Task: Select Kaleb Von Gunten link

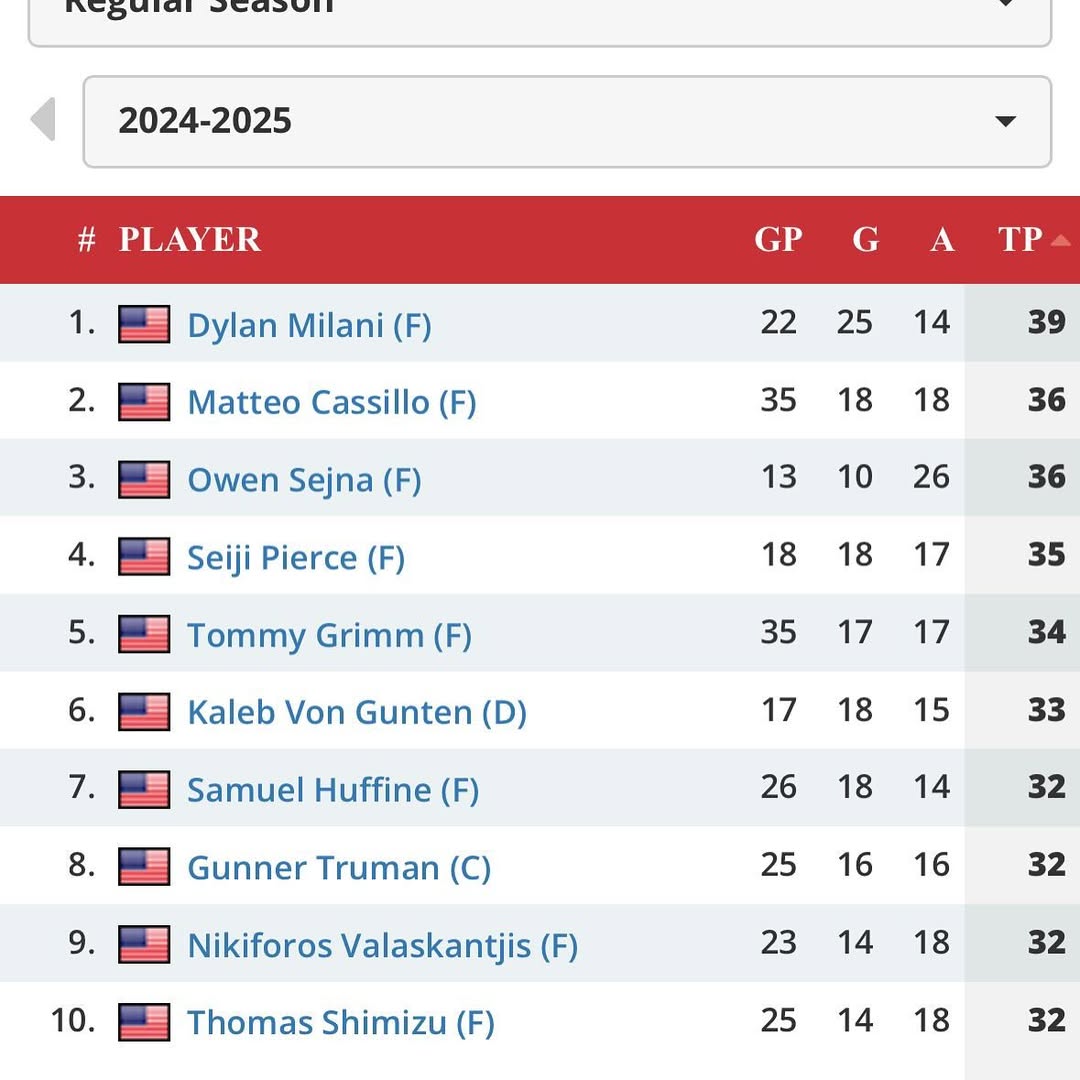Action: point(356,712)
